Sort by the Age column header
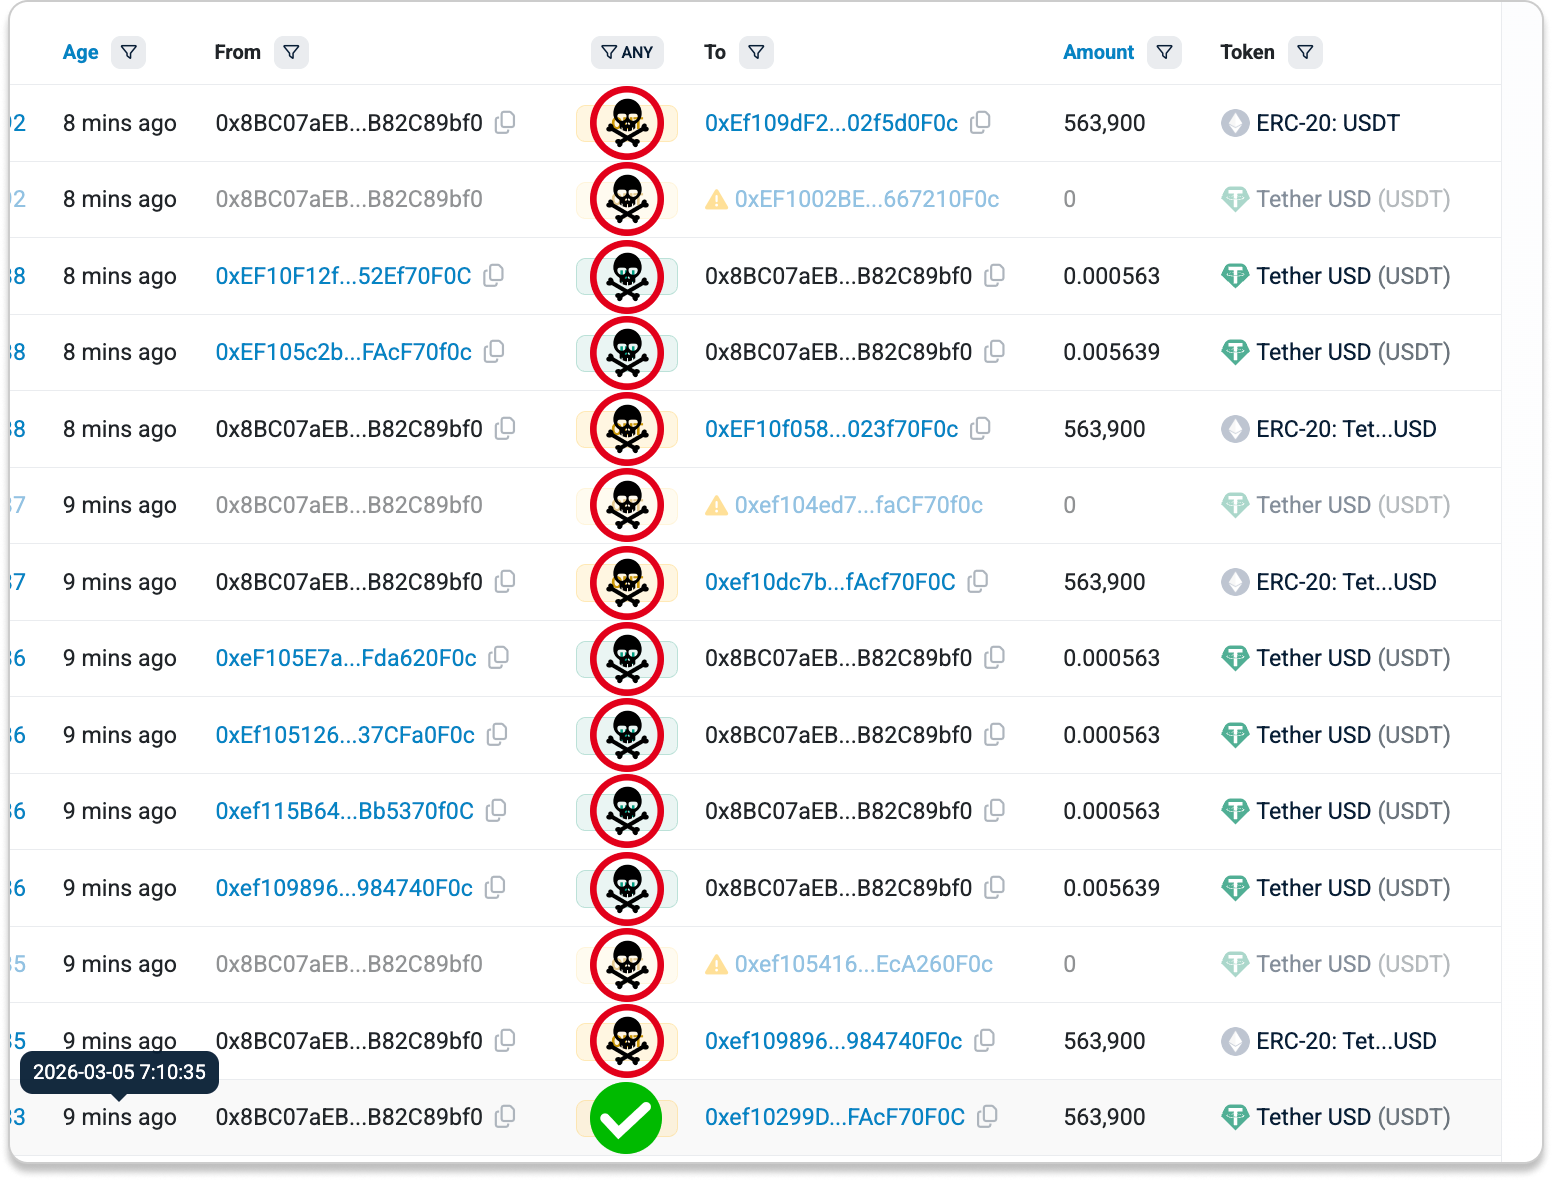This screenshot has width=1552, height=1180. tap(80, 52)
